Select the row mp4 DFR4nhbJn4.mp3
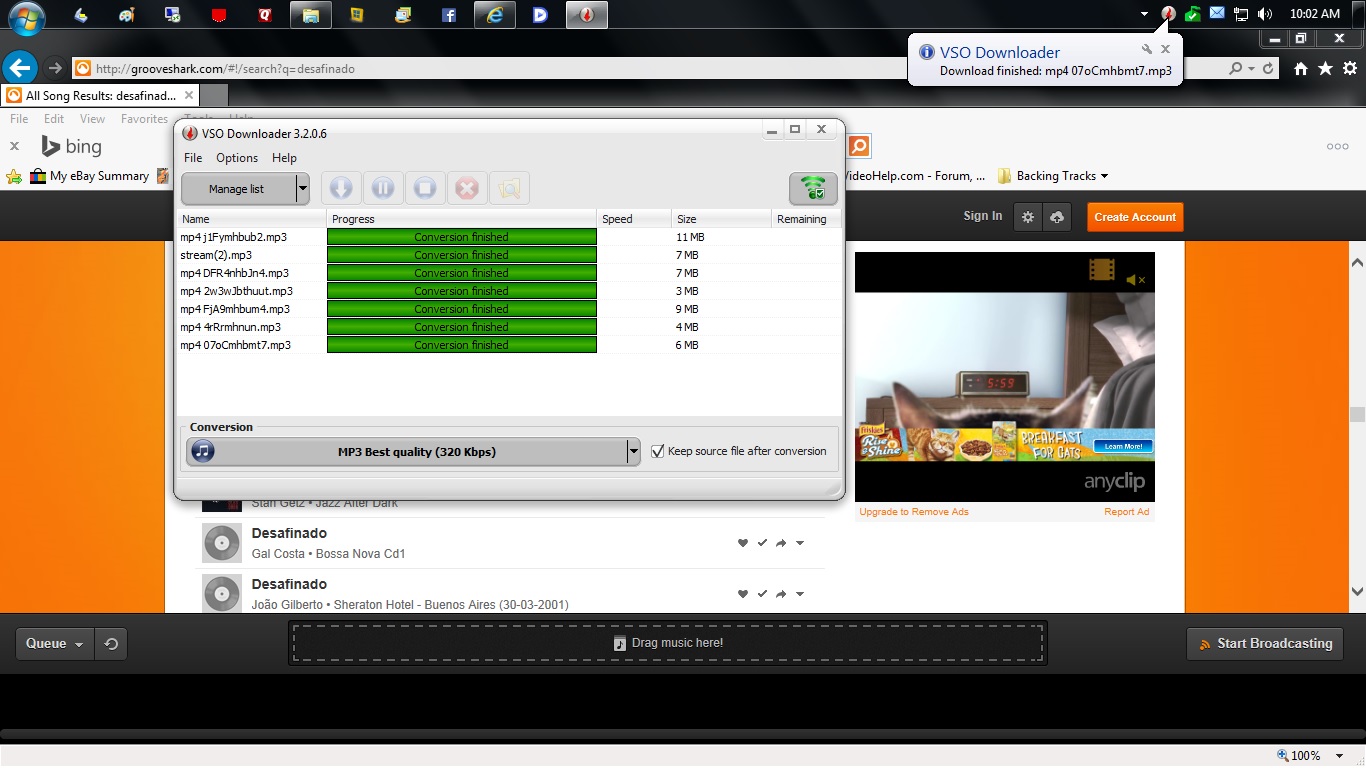Image resolution: width=1366 pixels, height=768 pixels. pos(510,273)
